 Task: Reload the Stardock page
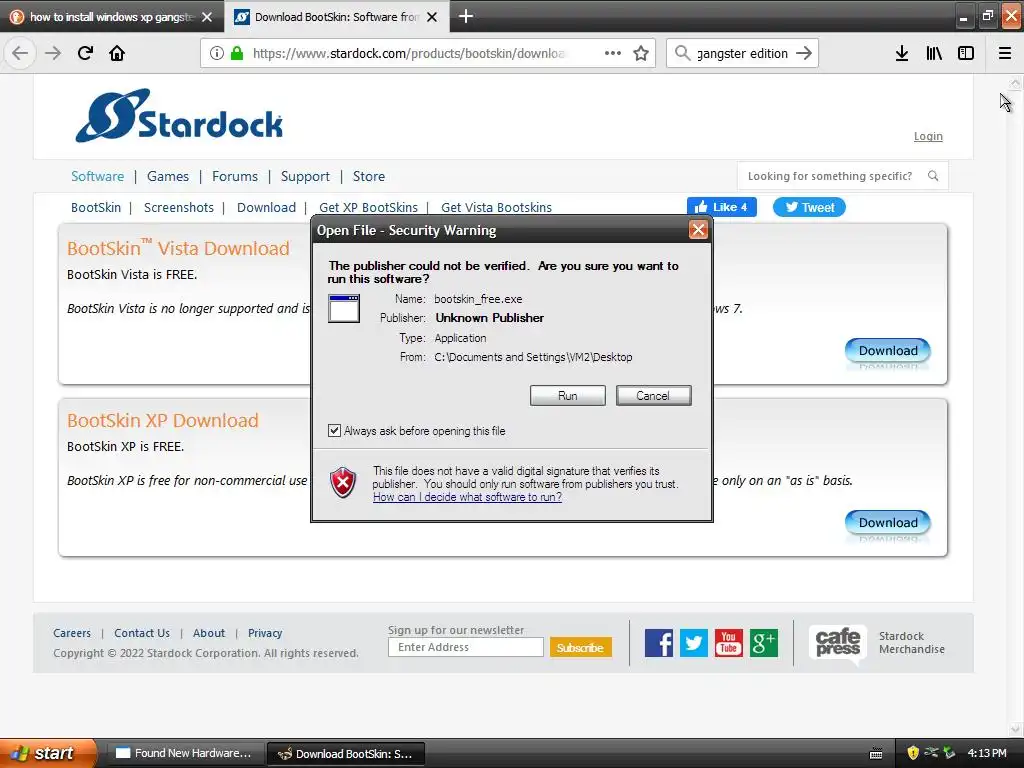click(x=85, y=53)
